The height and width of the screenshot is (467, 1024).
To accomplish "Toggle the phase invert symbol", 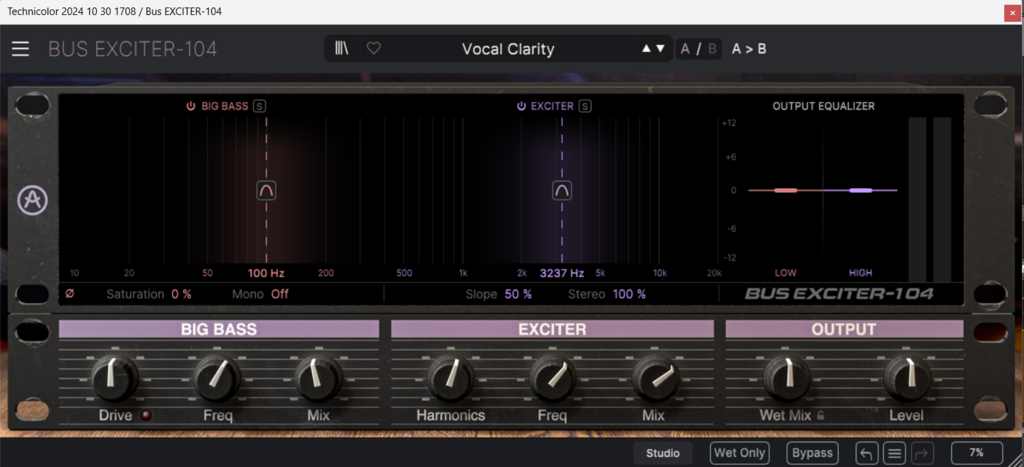I will [70, 294].
